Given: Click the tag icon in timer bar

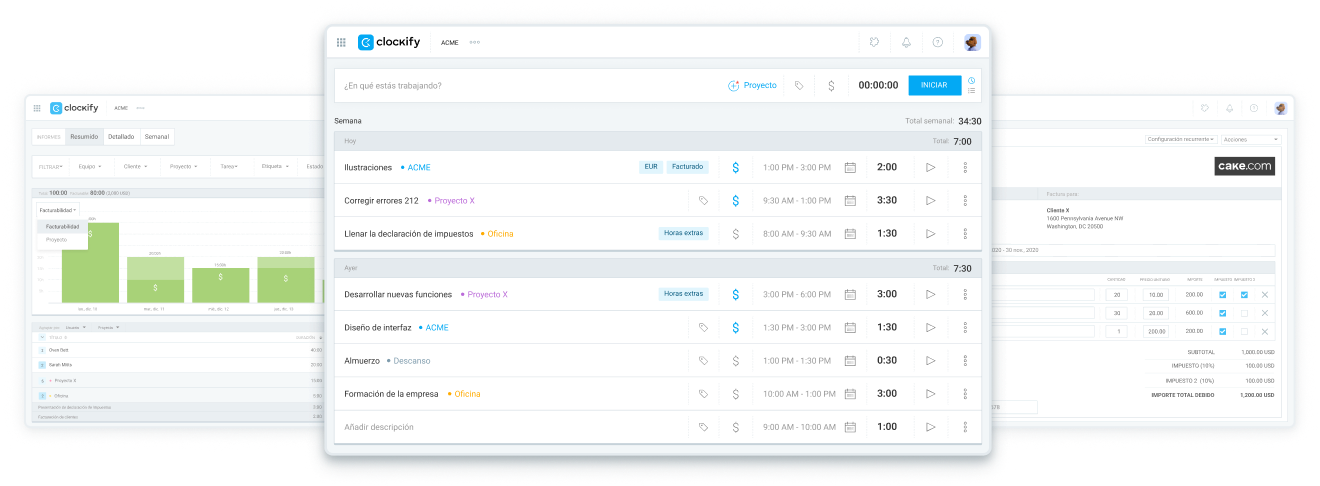Looking at the screenshot, I should (798, 86).
